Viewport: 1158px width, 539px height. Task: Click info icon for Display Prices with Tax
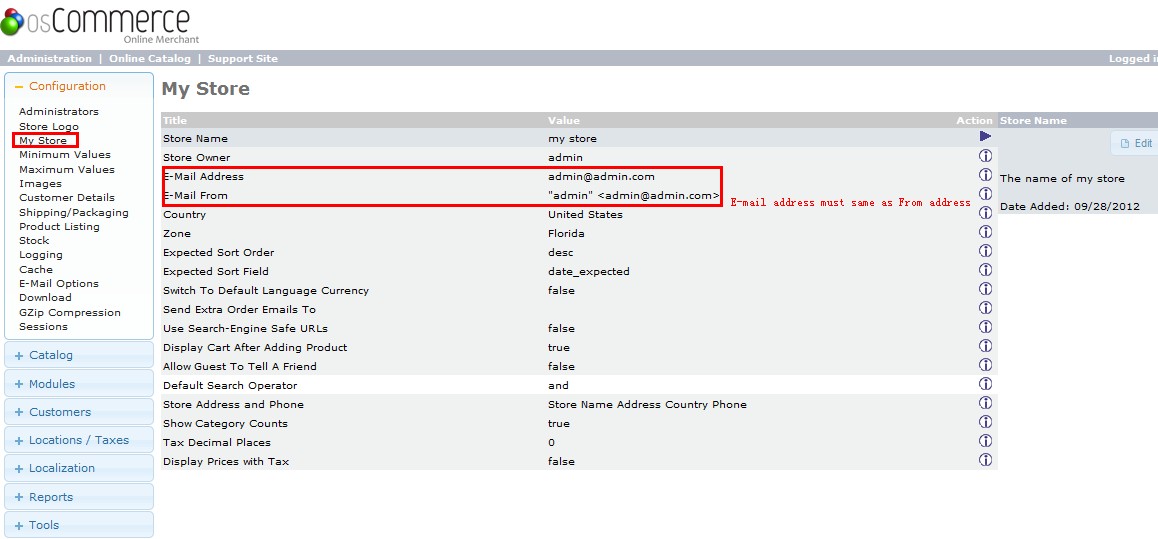point(985,460)
